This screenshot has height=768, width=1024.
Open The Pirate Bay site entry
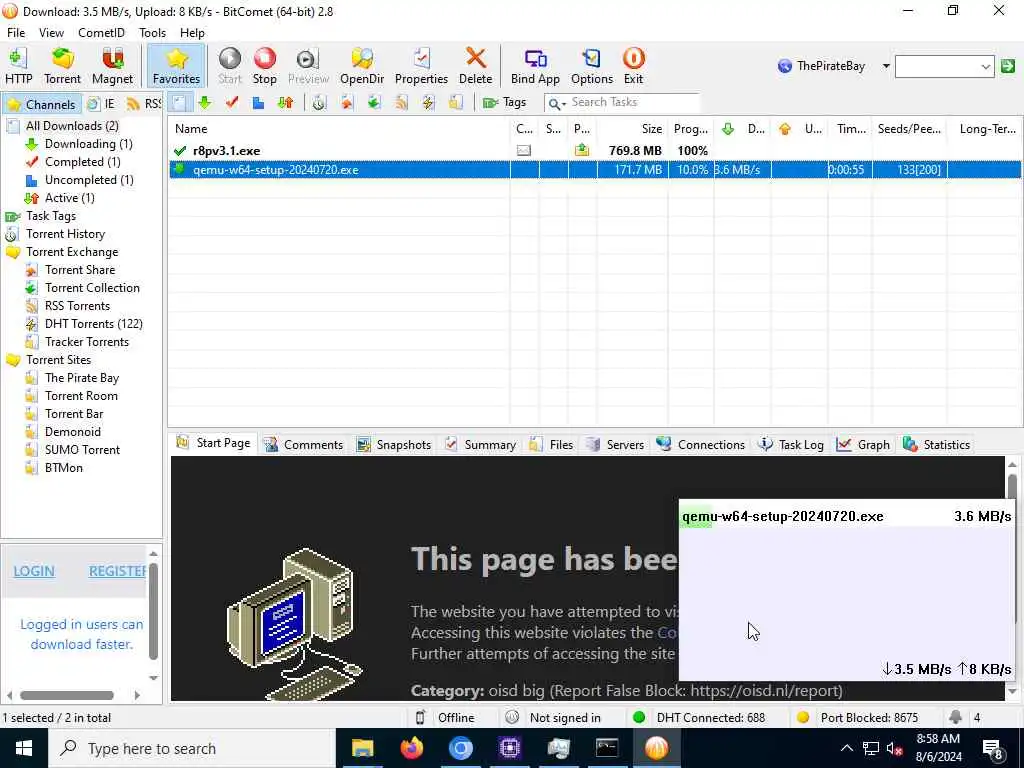coord(82,377)
